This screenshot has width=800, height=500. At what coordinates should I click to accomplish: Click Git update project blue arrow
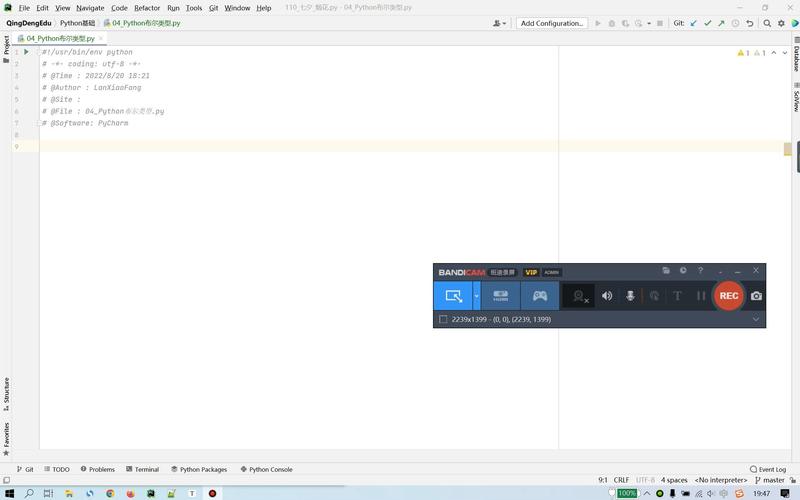tap(693, 23)
